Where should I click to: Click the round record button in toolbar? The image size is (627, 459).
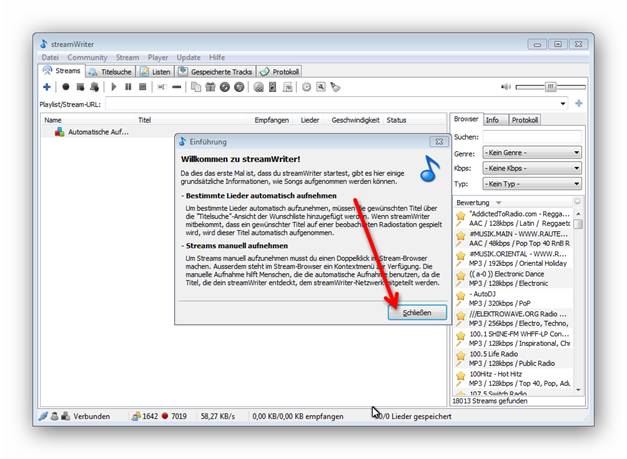66,87
